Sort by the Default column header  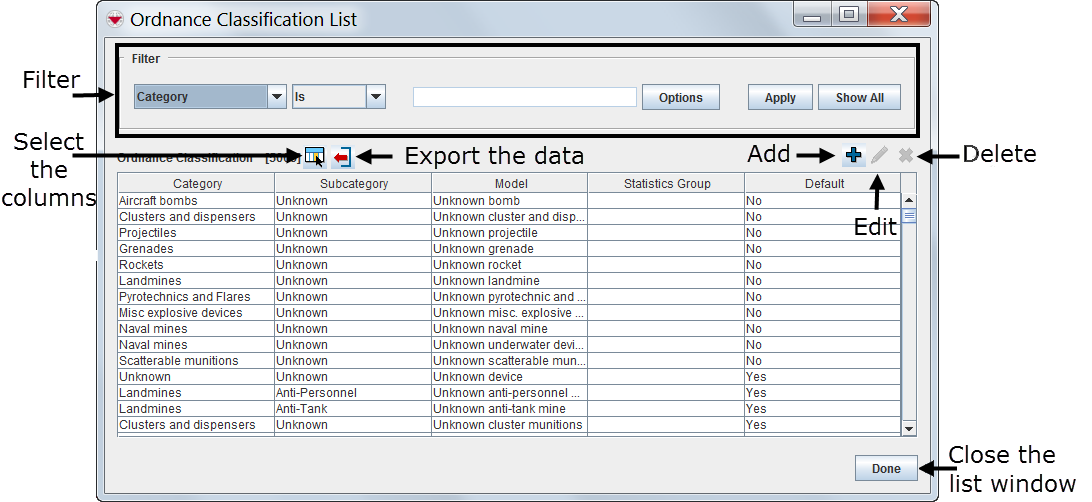(x=824, y=184)
